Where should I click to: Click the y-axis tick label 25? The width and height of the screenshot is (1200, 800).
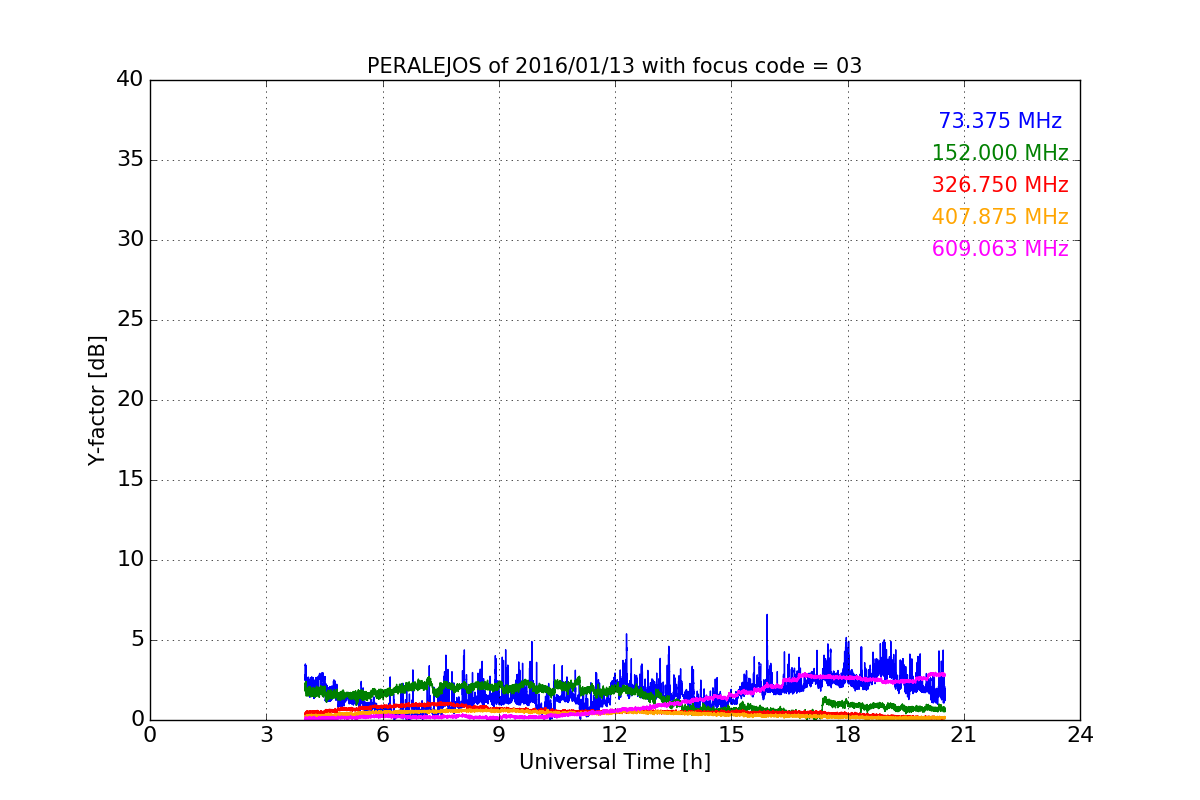(130, 320)
